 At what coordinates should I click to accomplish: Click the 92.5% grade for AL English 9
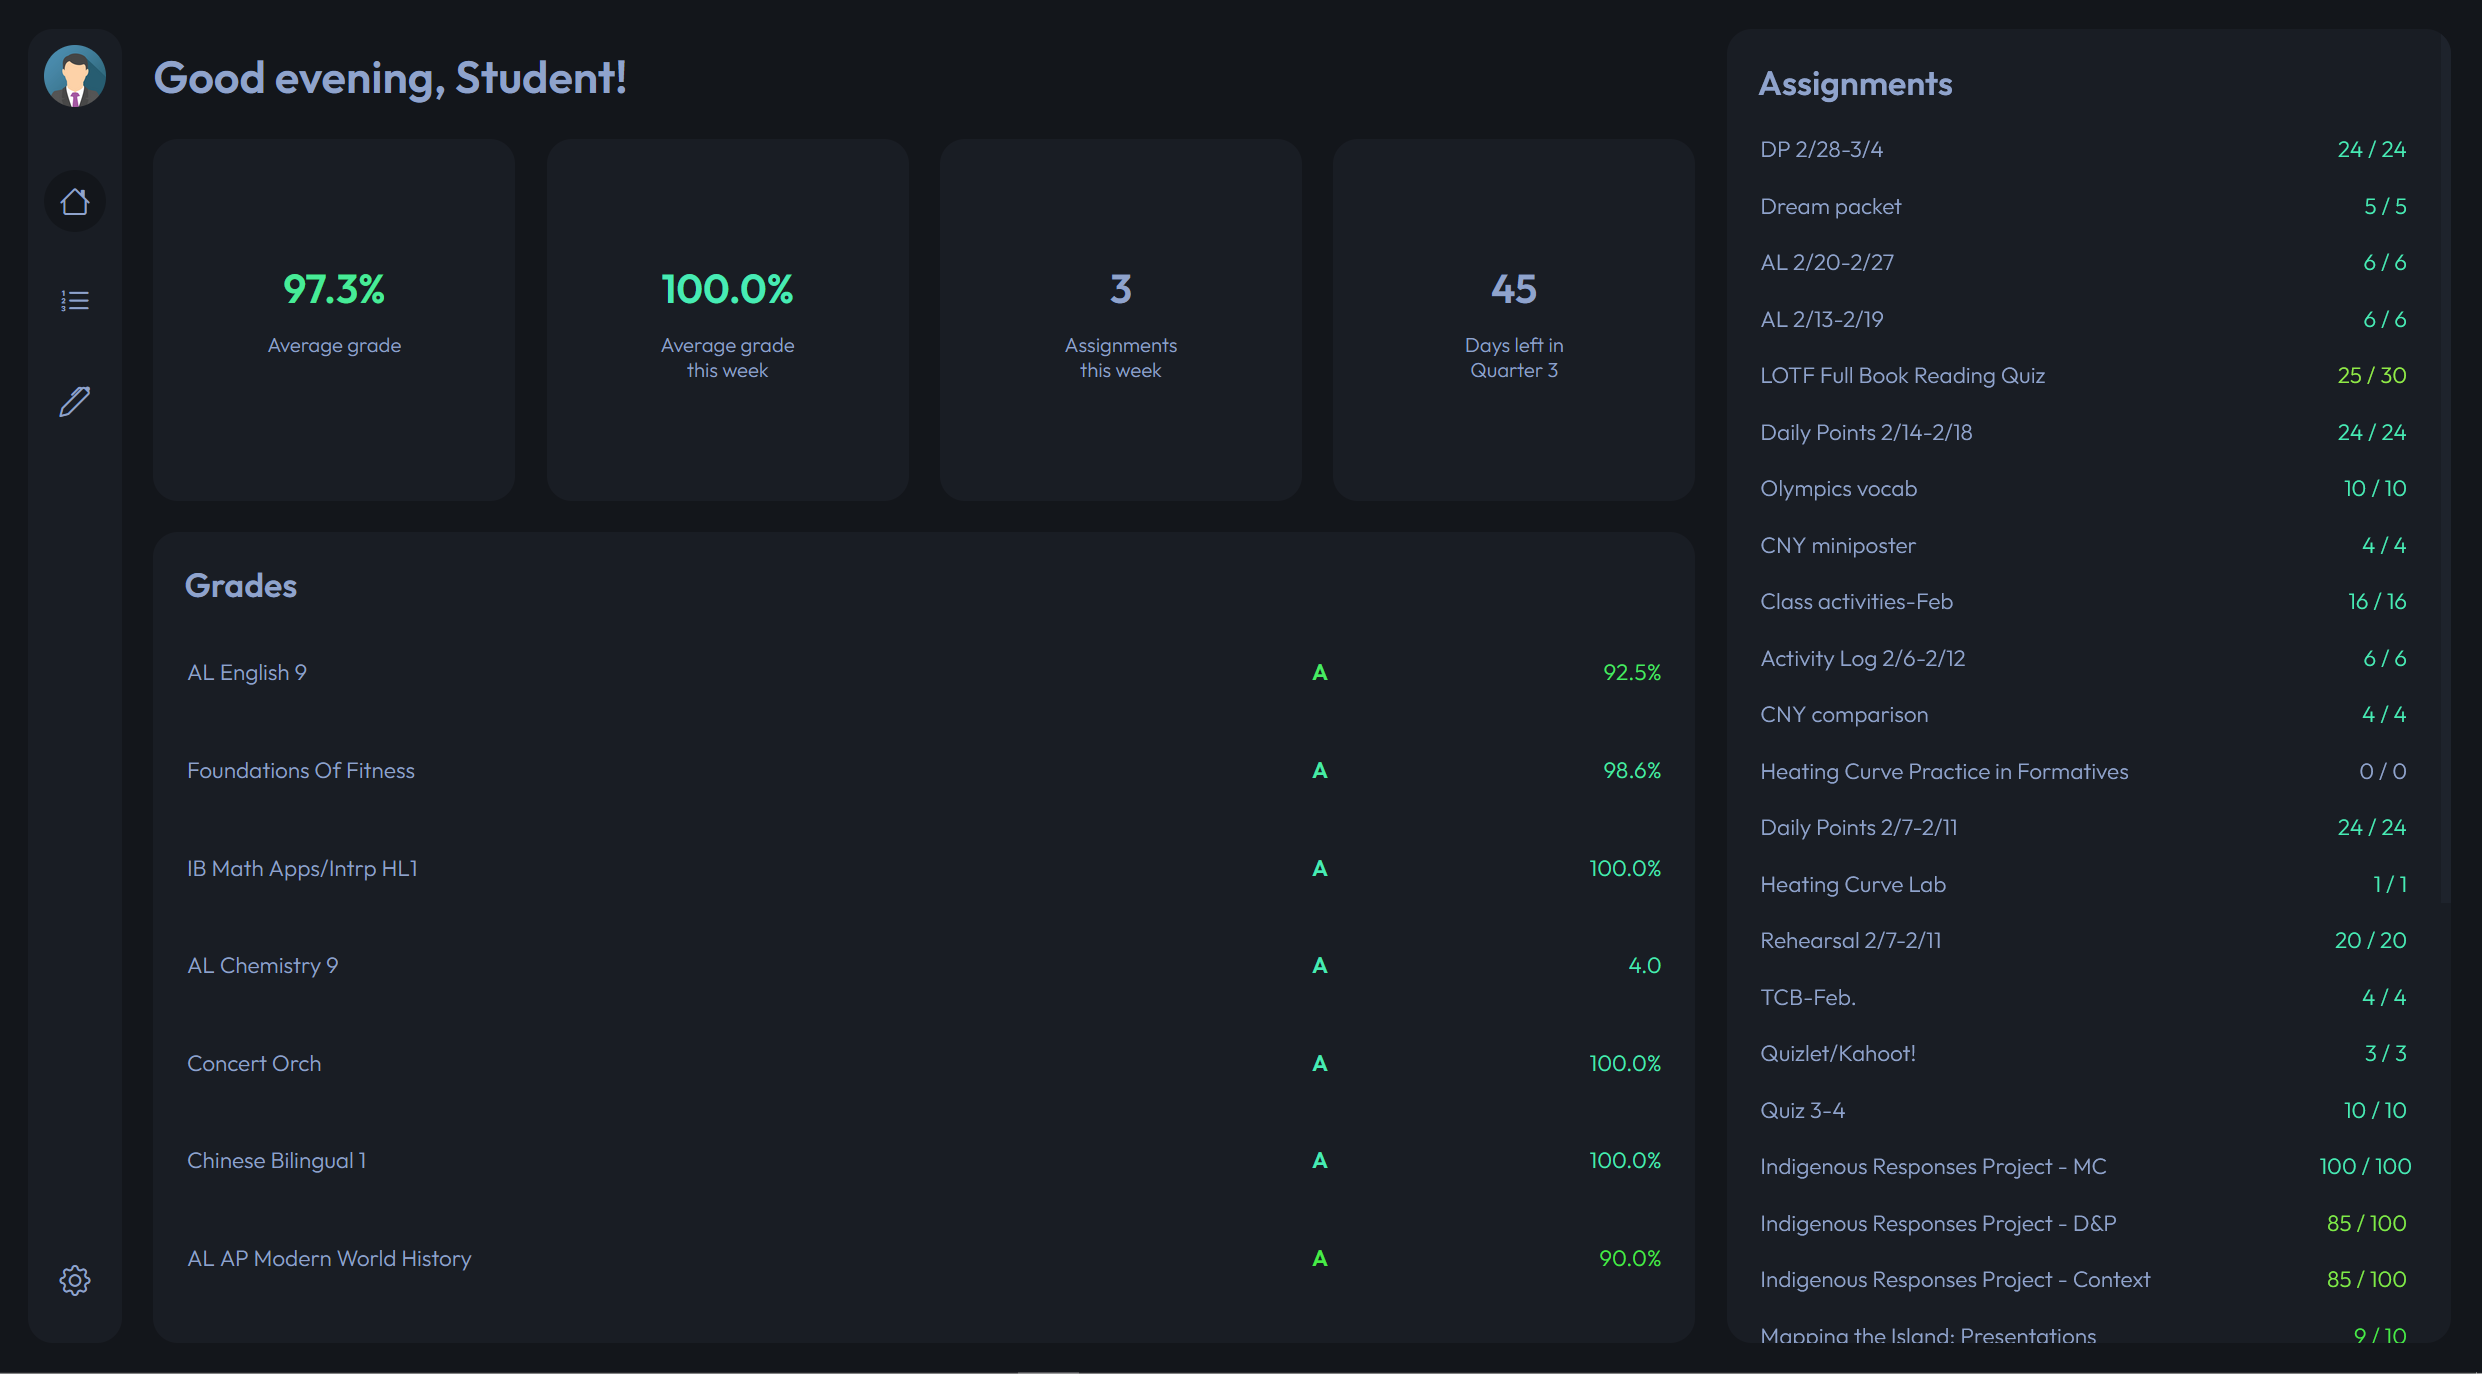tap(1632, 673)
